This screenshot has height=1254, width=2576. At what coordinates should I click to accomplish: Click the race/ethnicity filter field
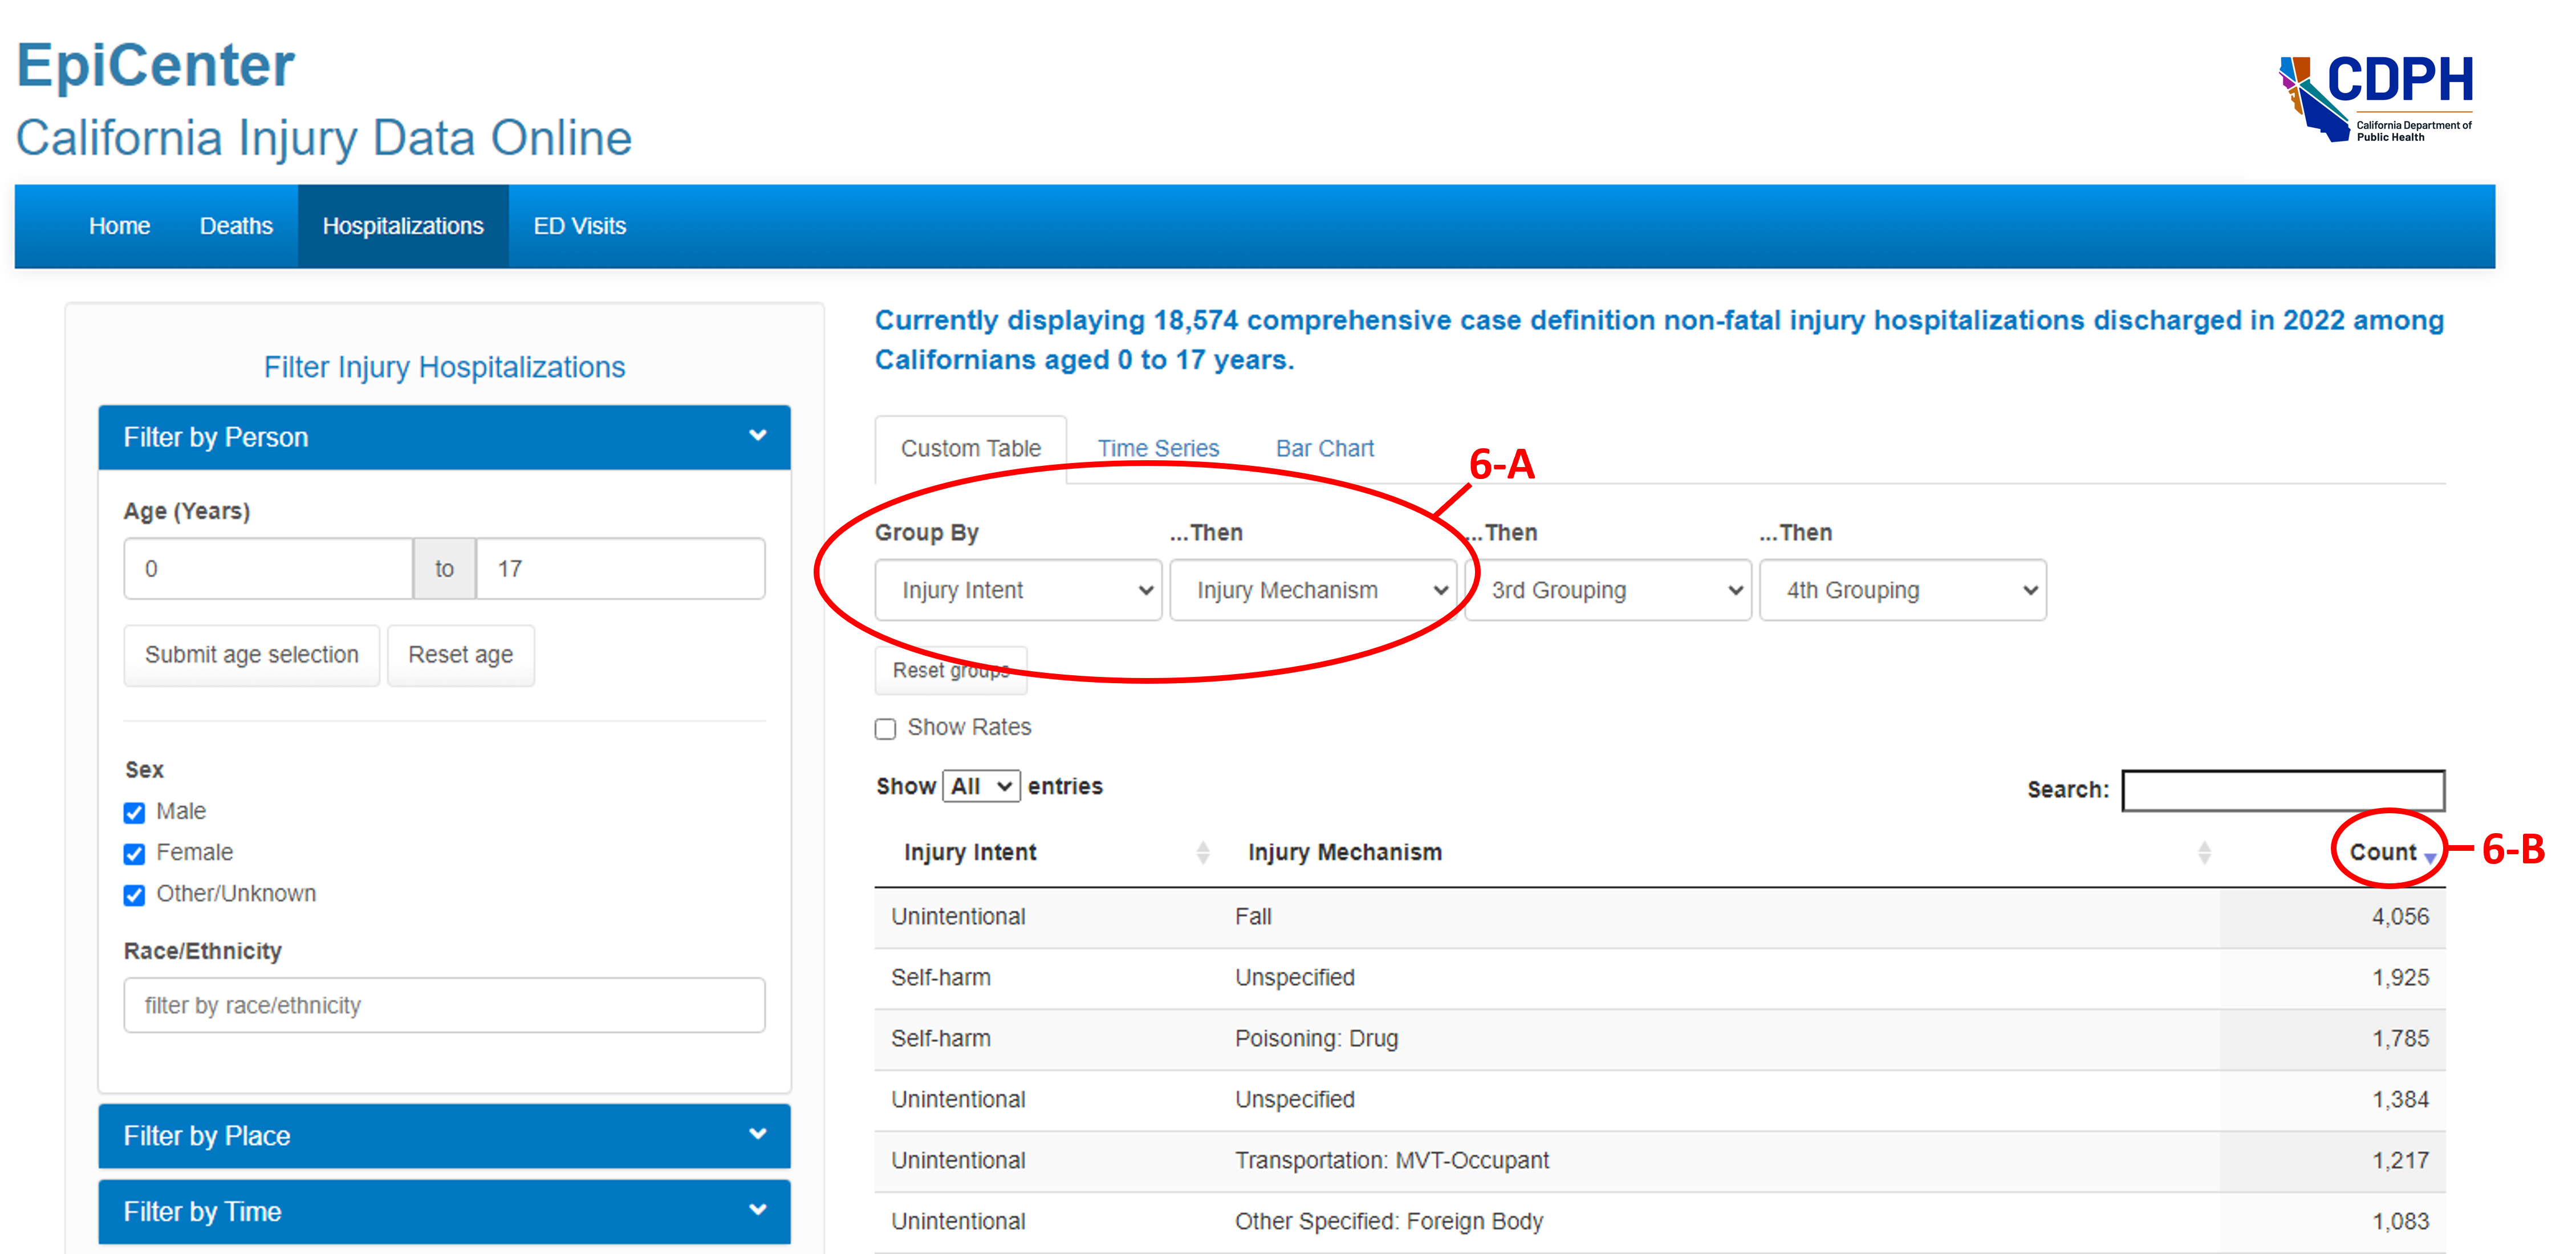click(x=444, y=1005)
